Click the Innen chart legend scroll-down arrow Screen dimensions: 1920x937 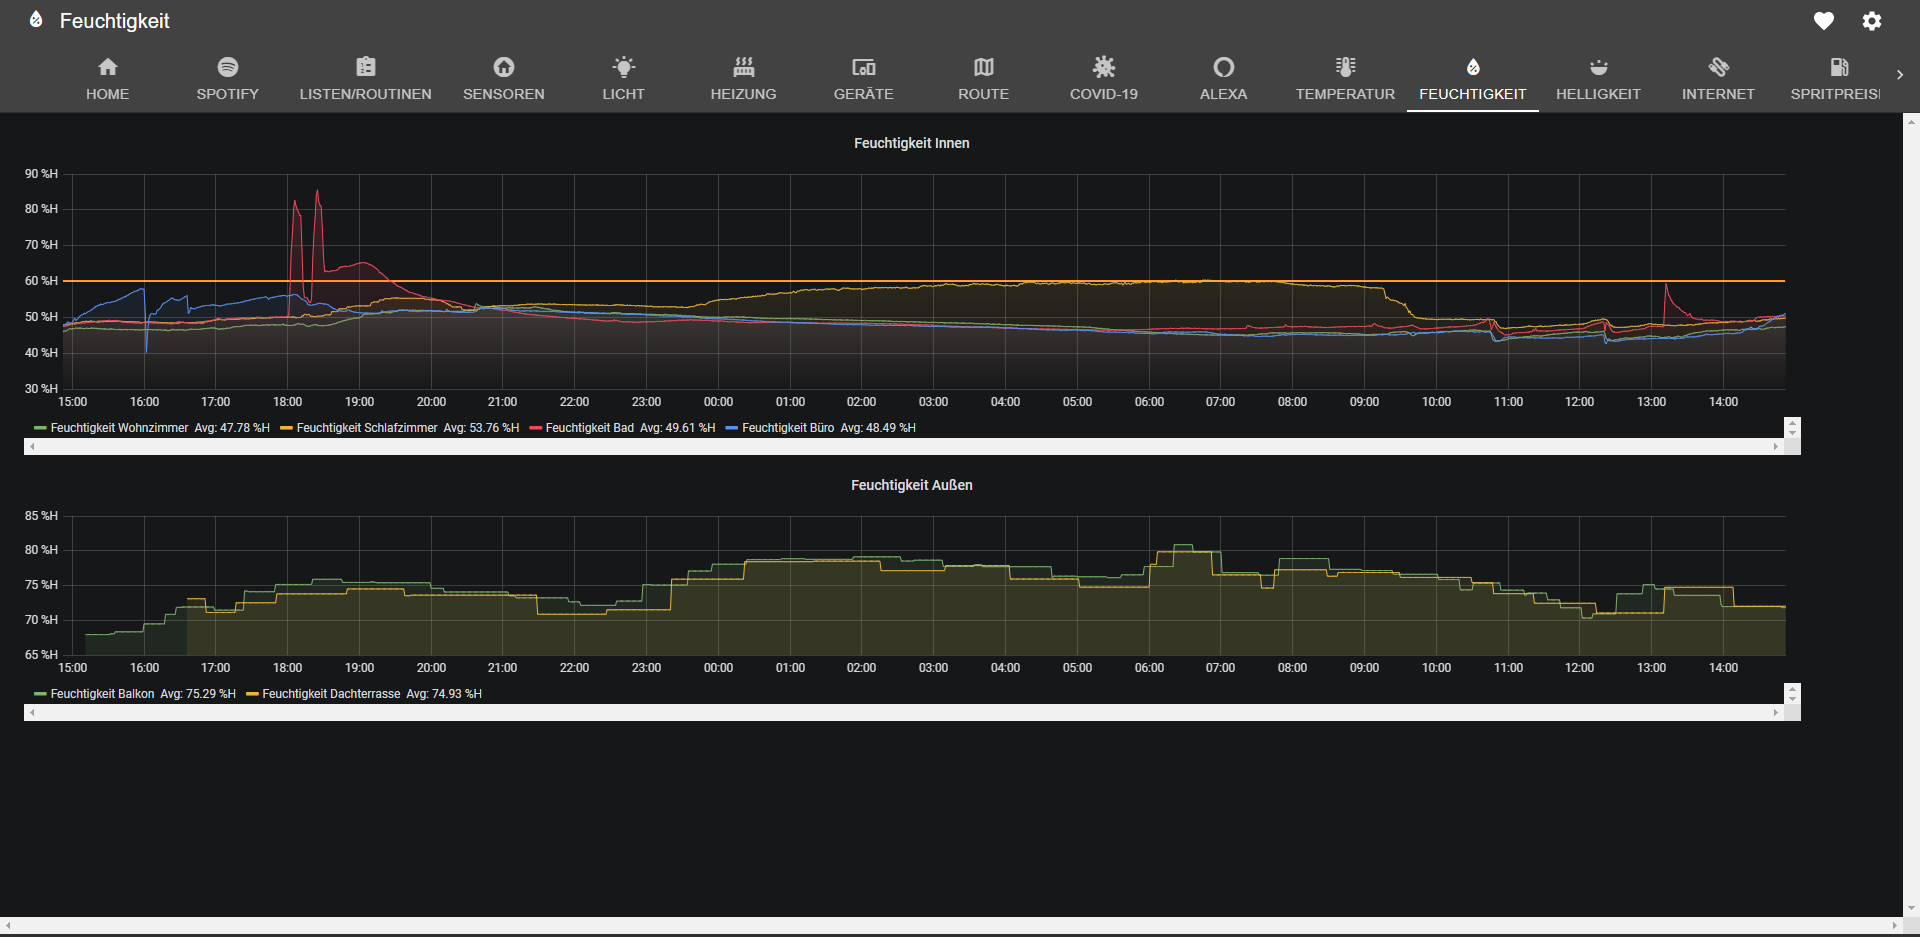click(1792, 433)
